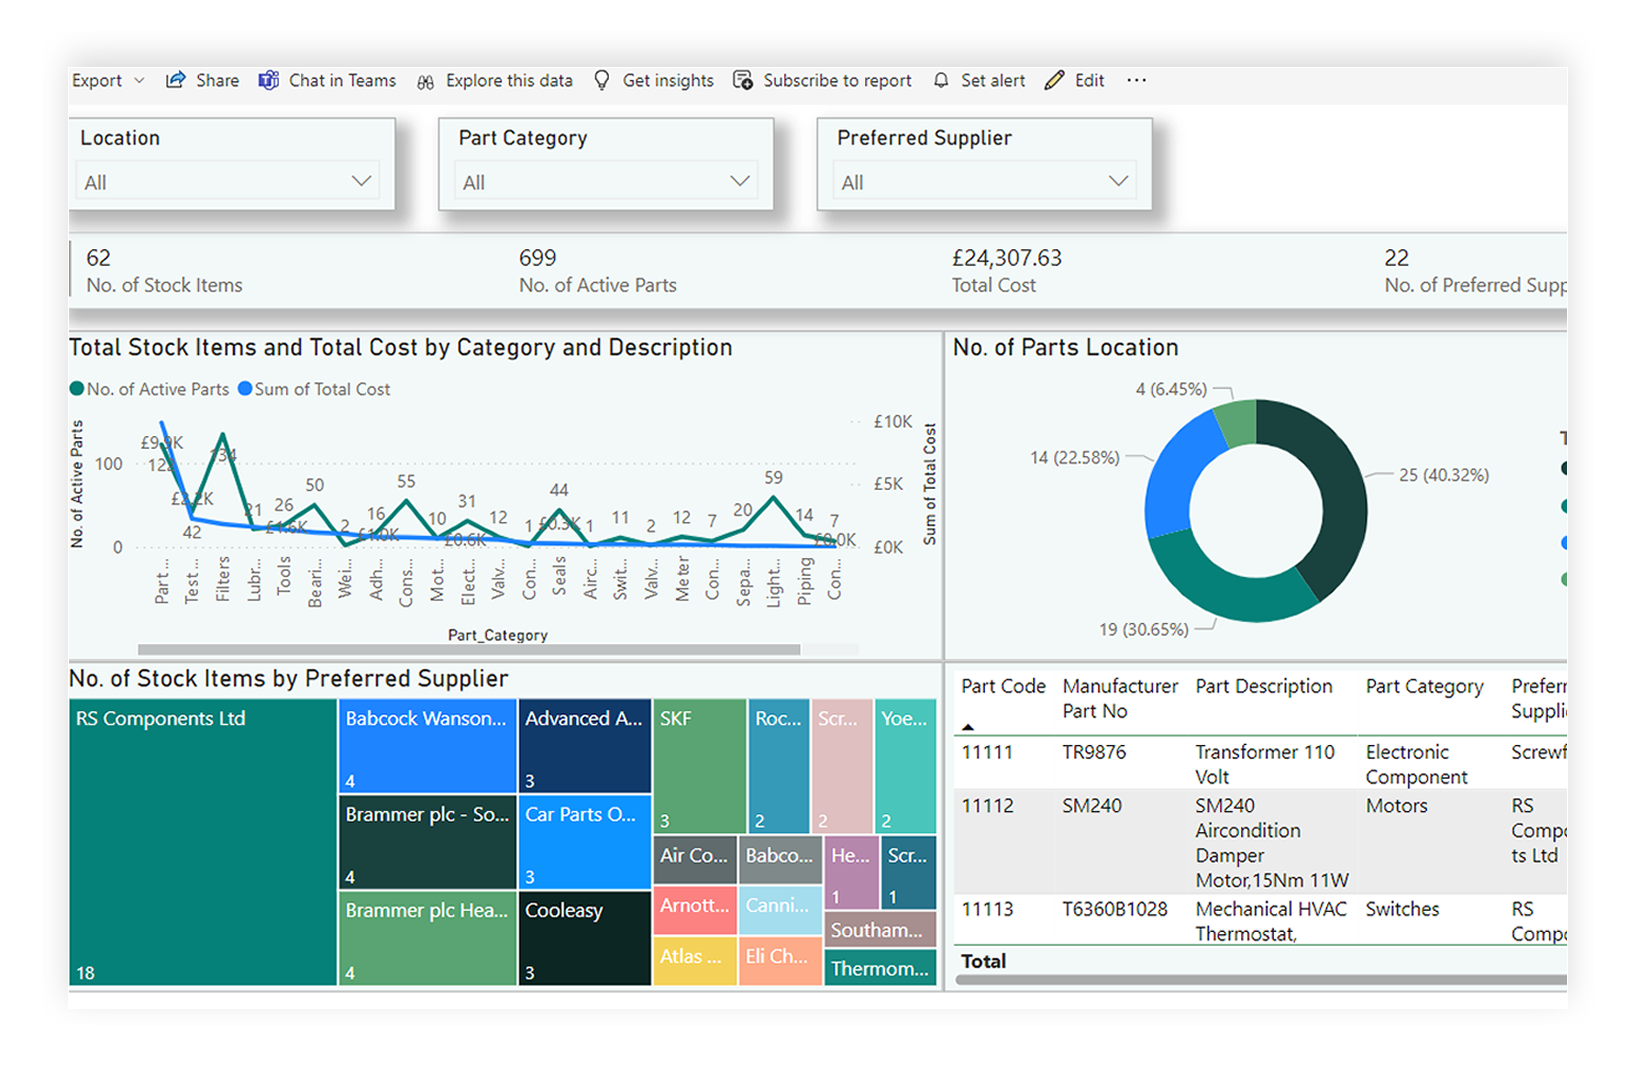The image size is (1636, 1076).
Task: Select the Babcock Wanson treemap tile
Action: 427,745
